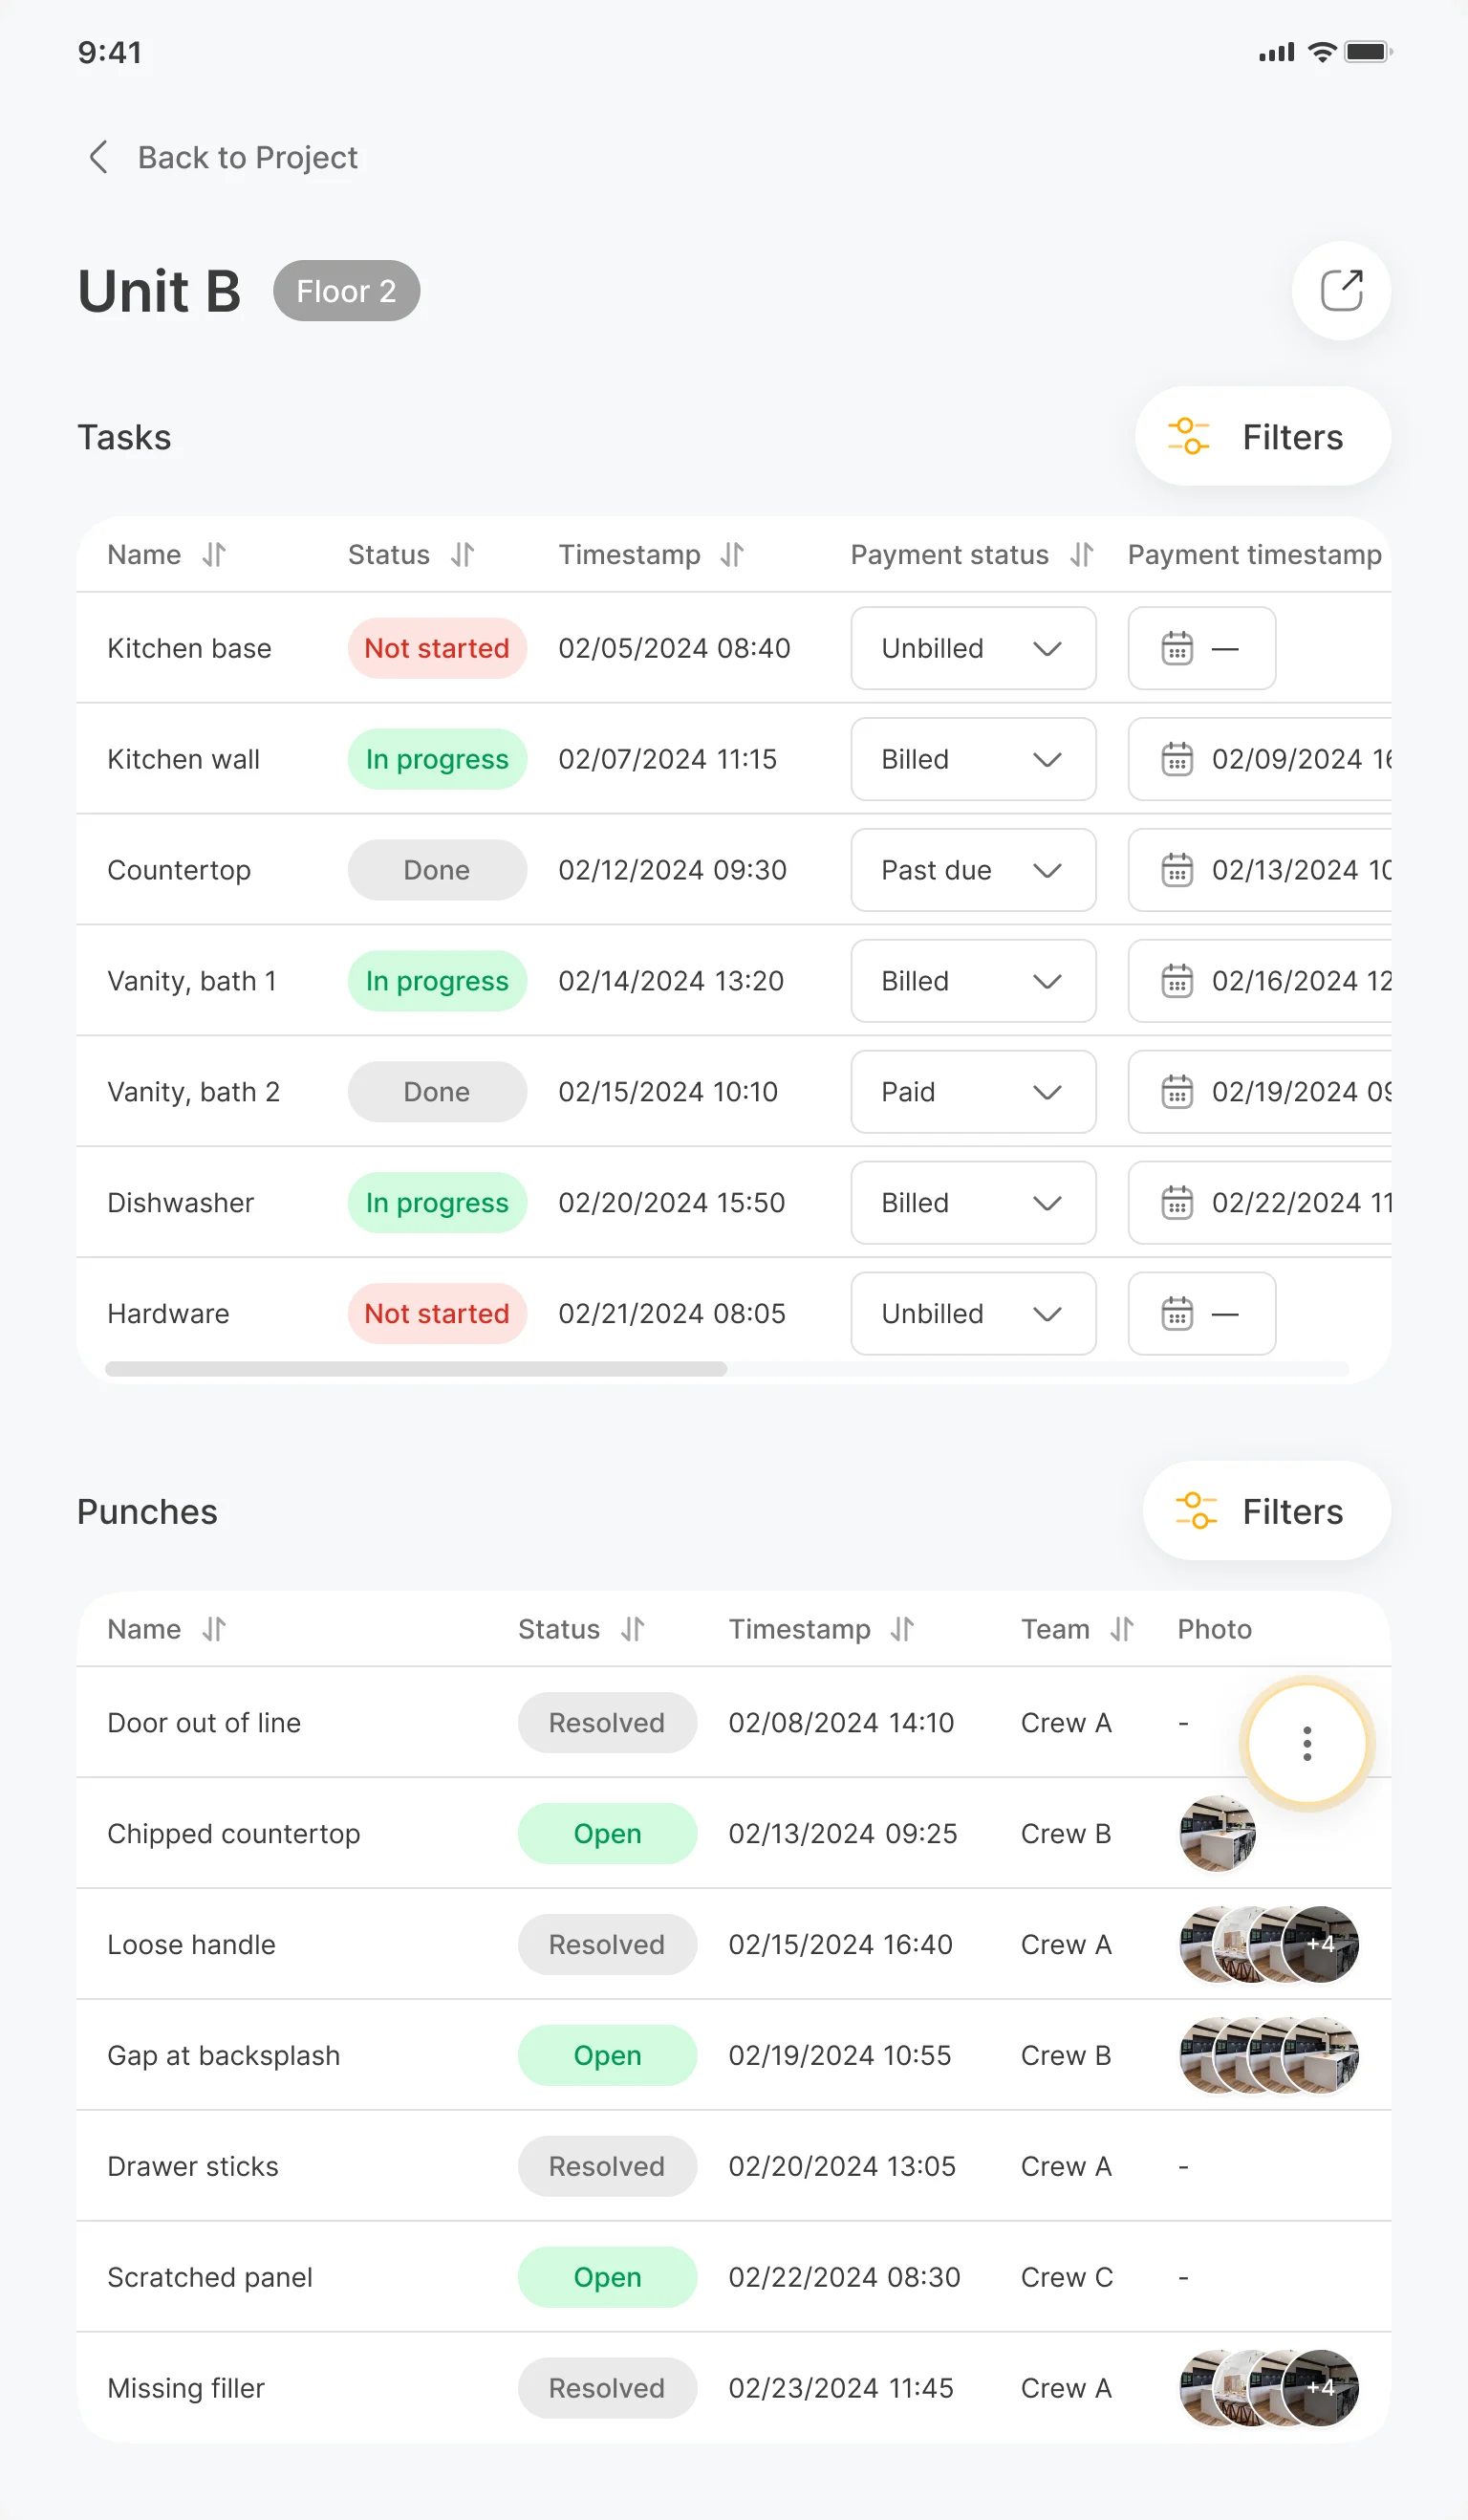The image size is (1468, 2520).
Task: Open Filters for the Tasks section
Action: [x=1262, y=437]
